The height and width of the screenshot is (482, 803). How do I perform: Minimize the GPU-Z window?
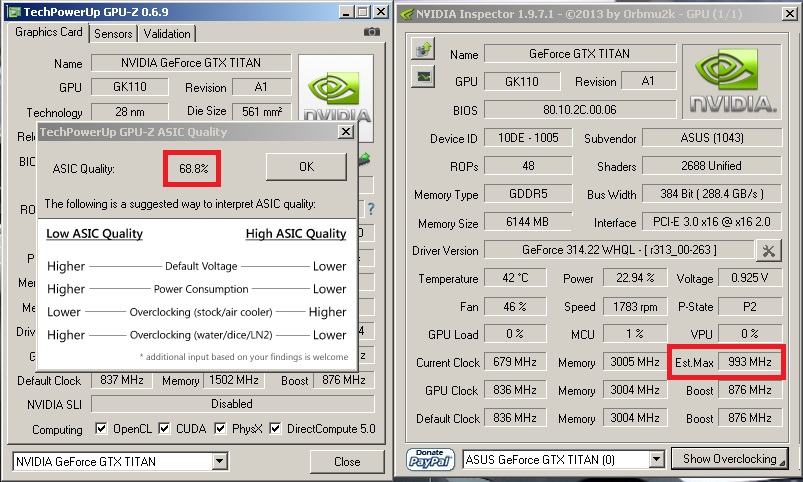[346, 12]
